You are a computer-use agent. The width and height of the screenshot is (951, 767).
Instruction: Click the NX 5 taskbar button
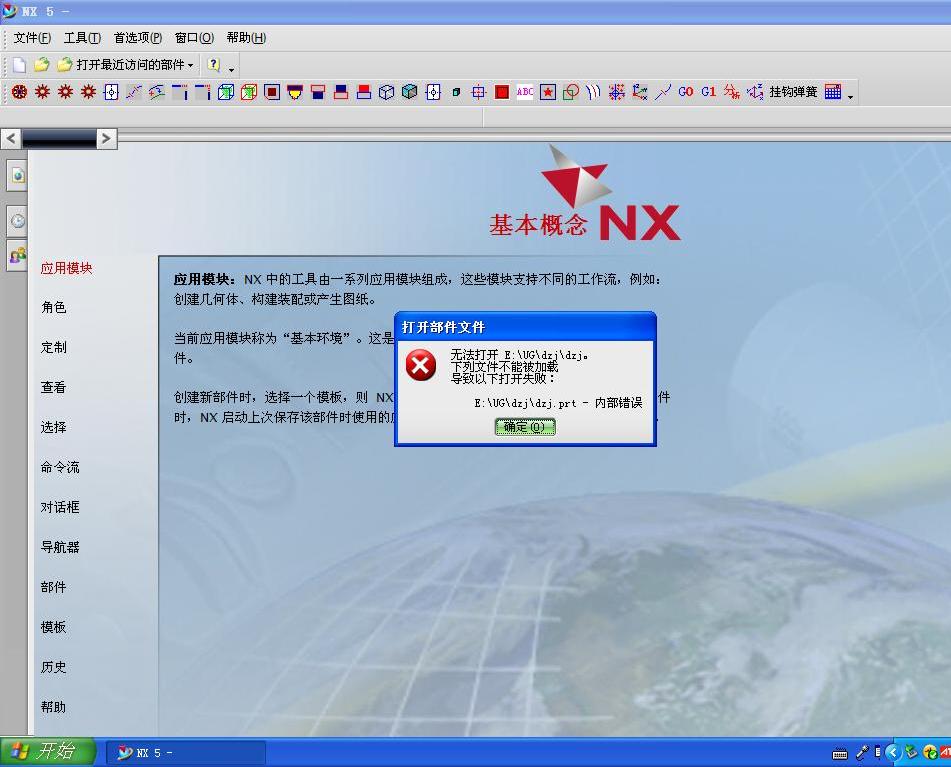(186, 753)
